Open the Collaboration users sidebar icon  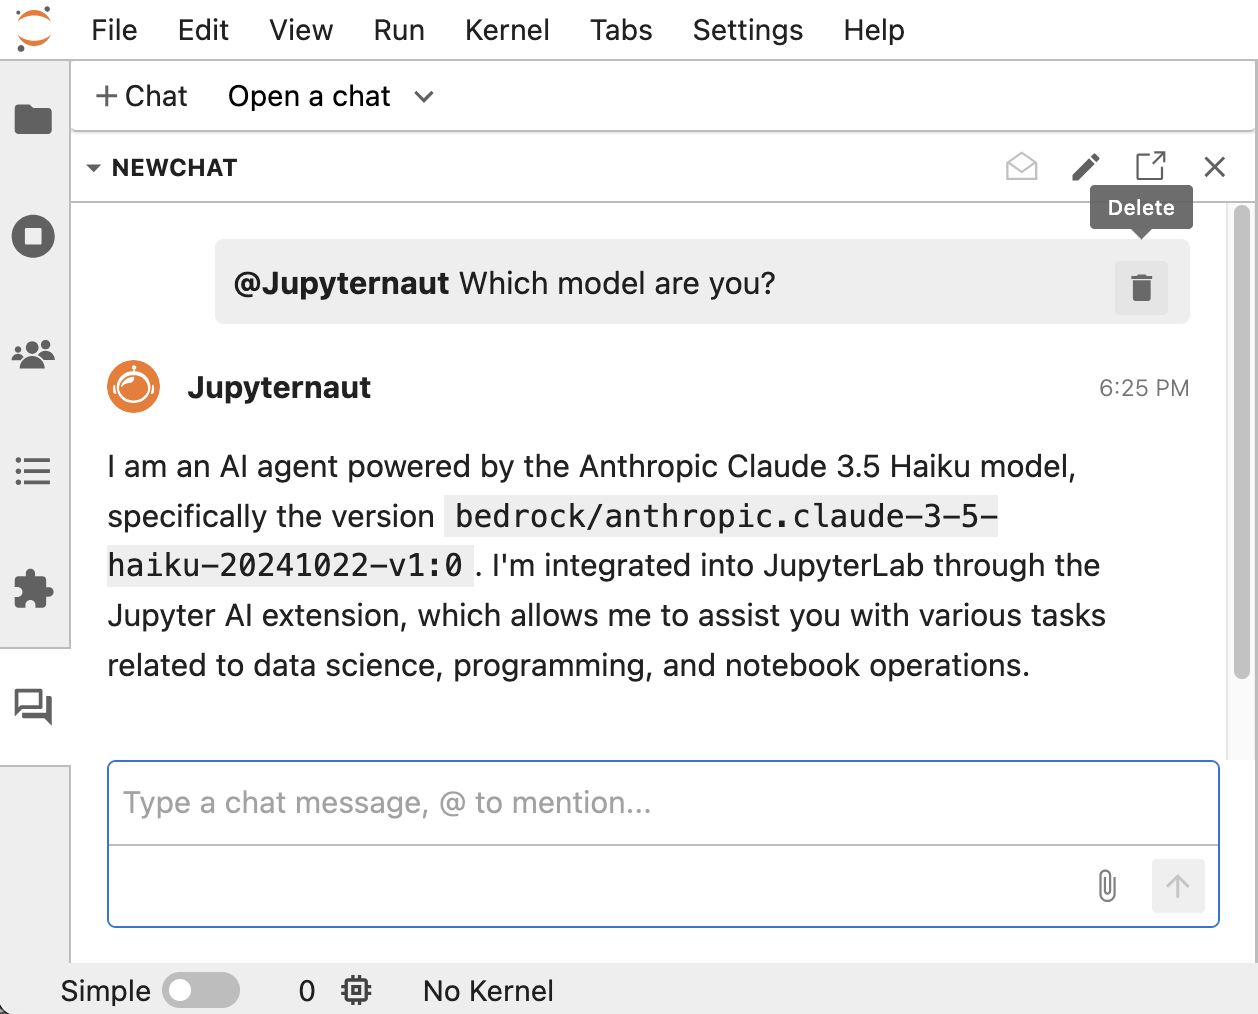33,354
